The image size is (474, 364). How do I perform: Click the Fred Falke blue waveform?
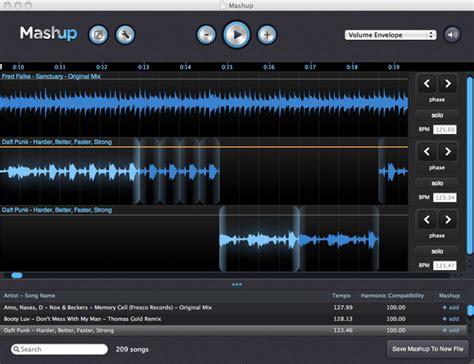[204, 103]
